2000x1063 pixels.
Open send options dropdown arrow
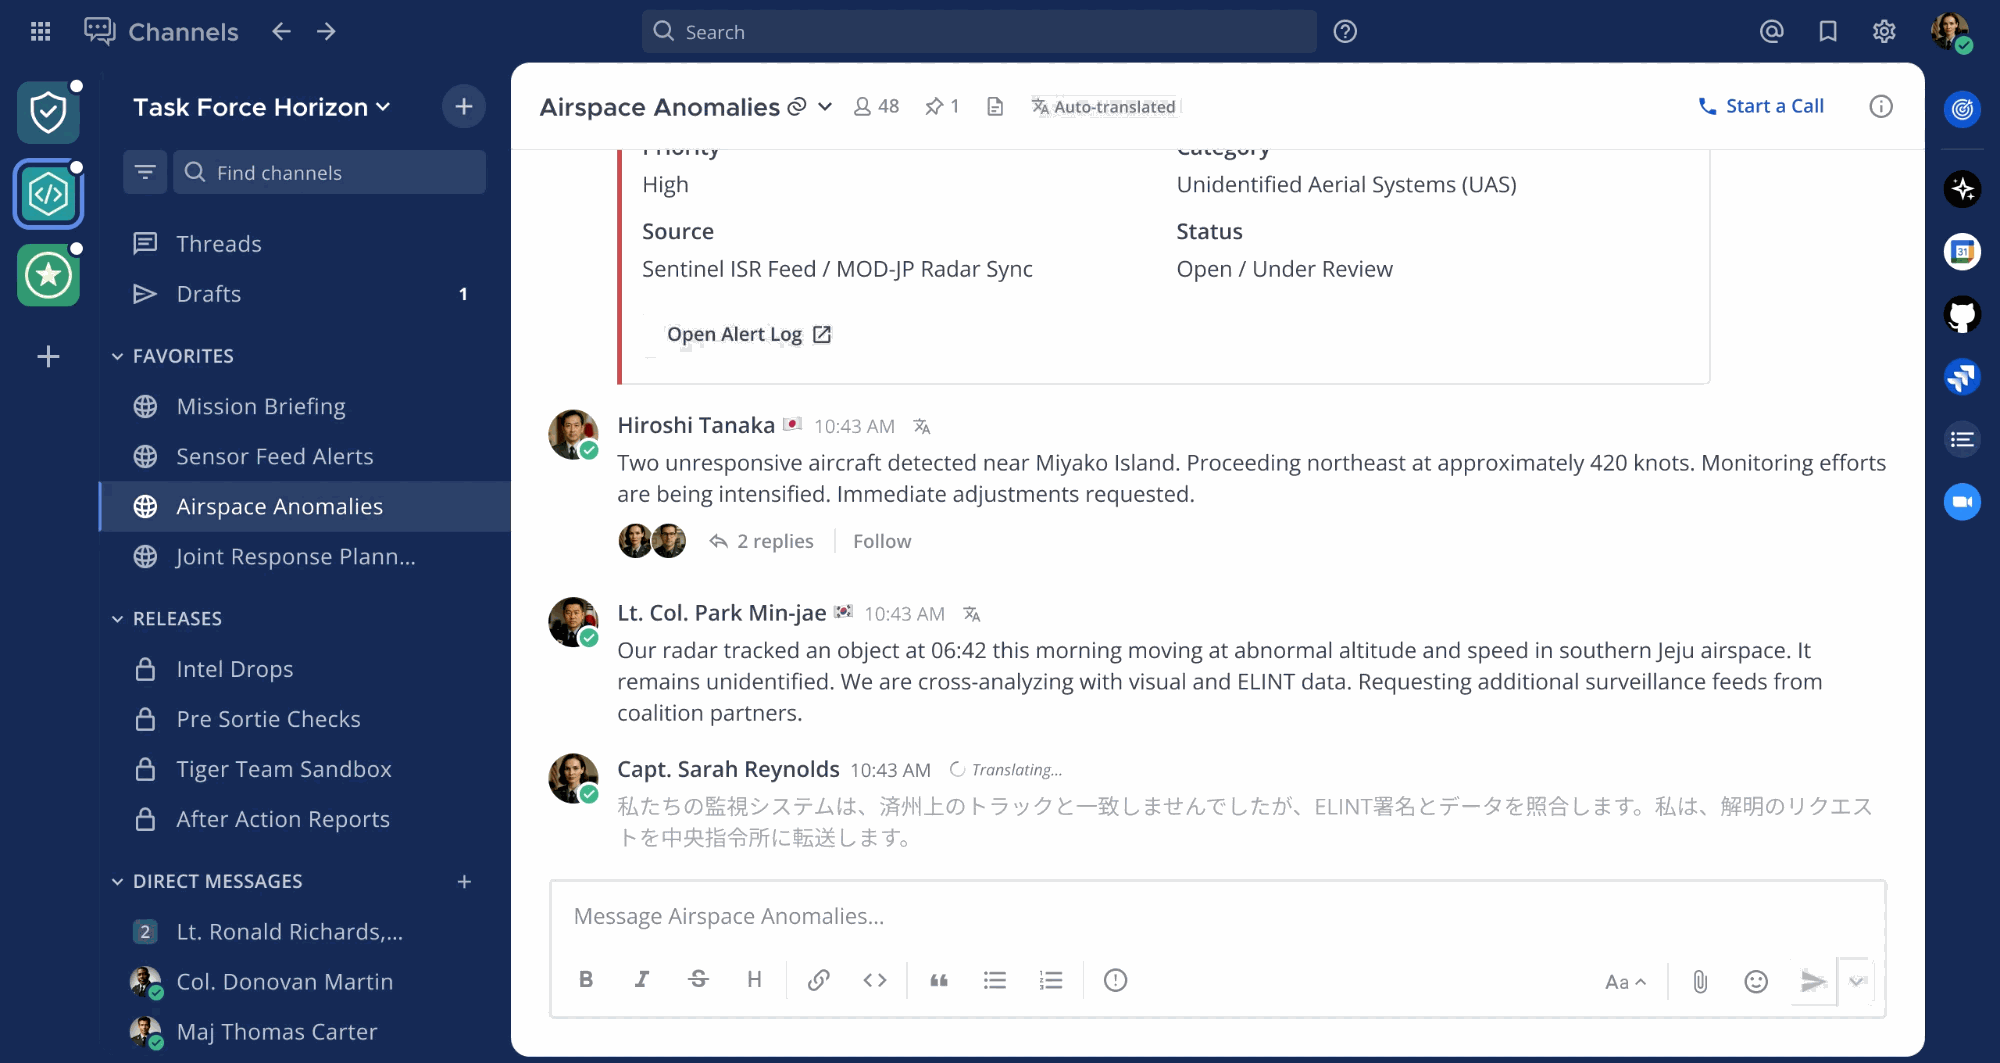(x=1857, y=980)
